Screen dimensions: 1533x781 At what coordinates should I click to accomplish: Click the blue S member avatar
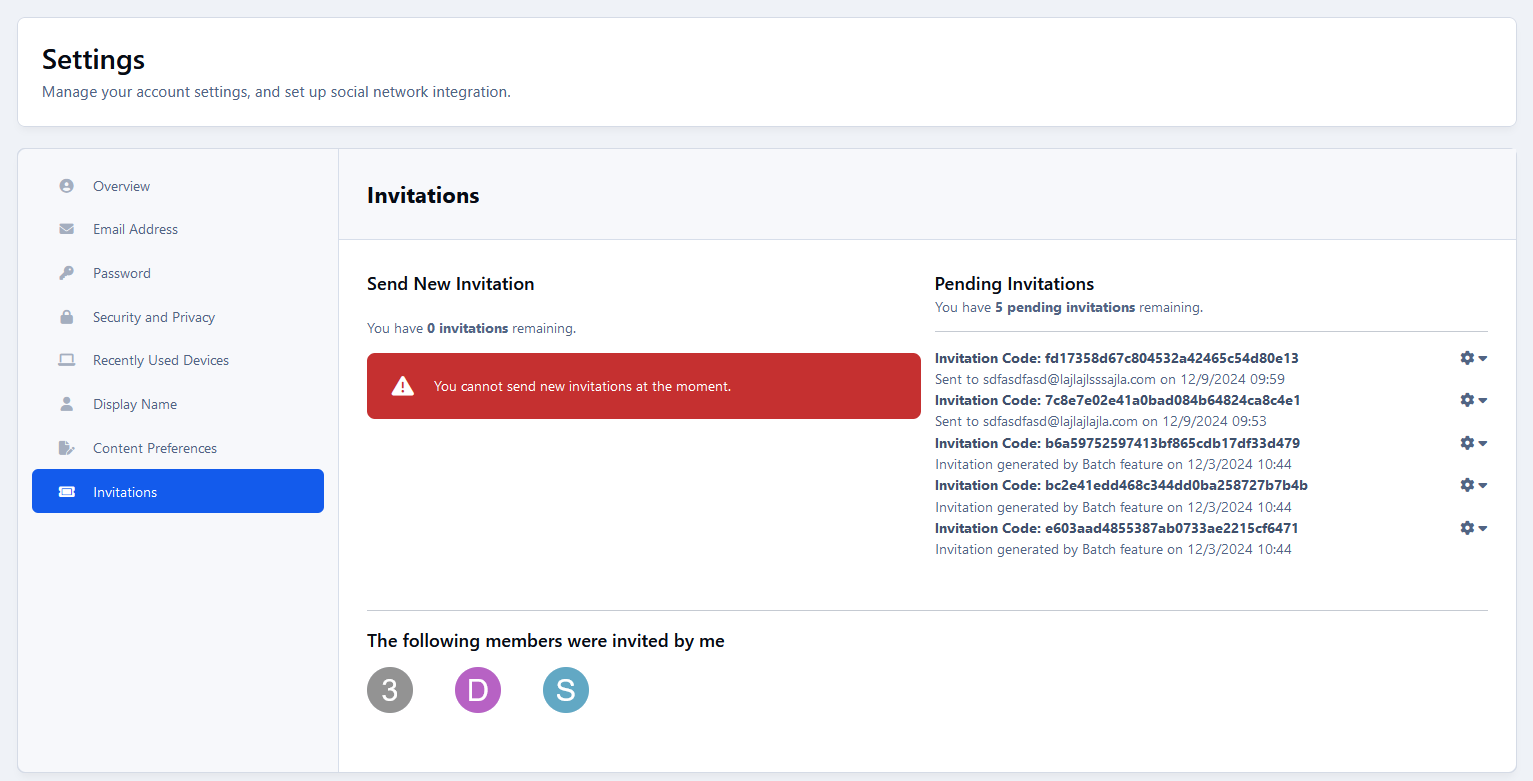tap(566, 689)
